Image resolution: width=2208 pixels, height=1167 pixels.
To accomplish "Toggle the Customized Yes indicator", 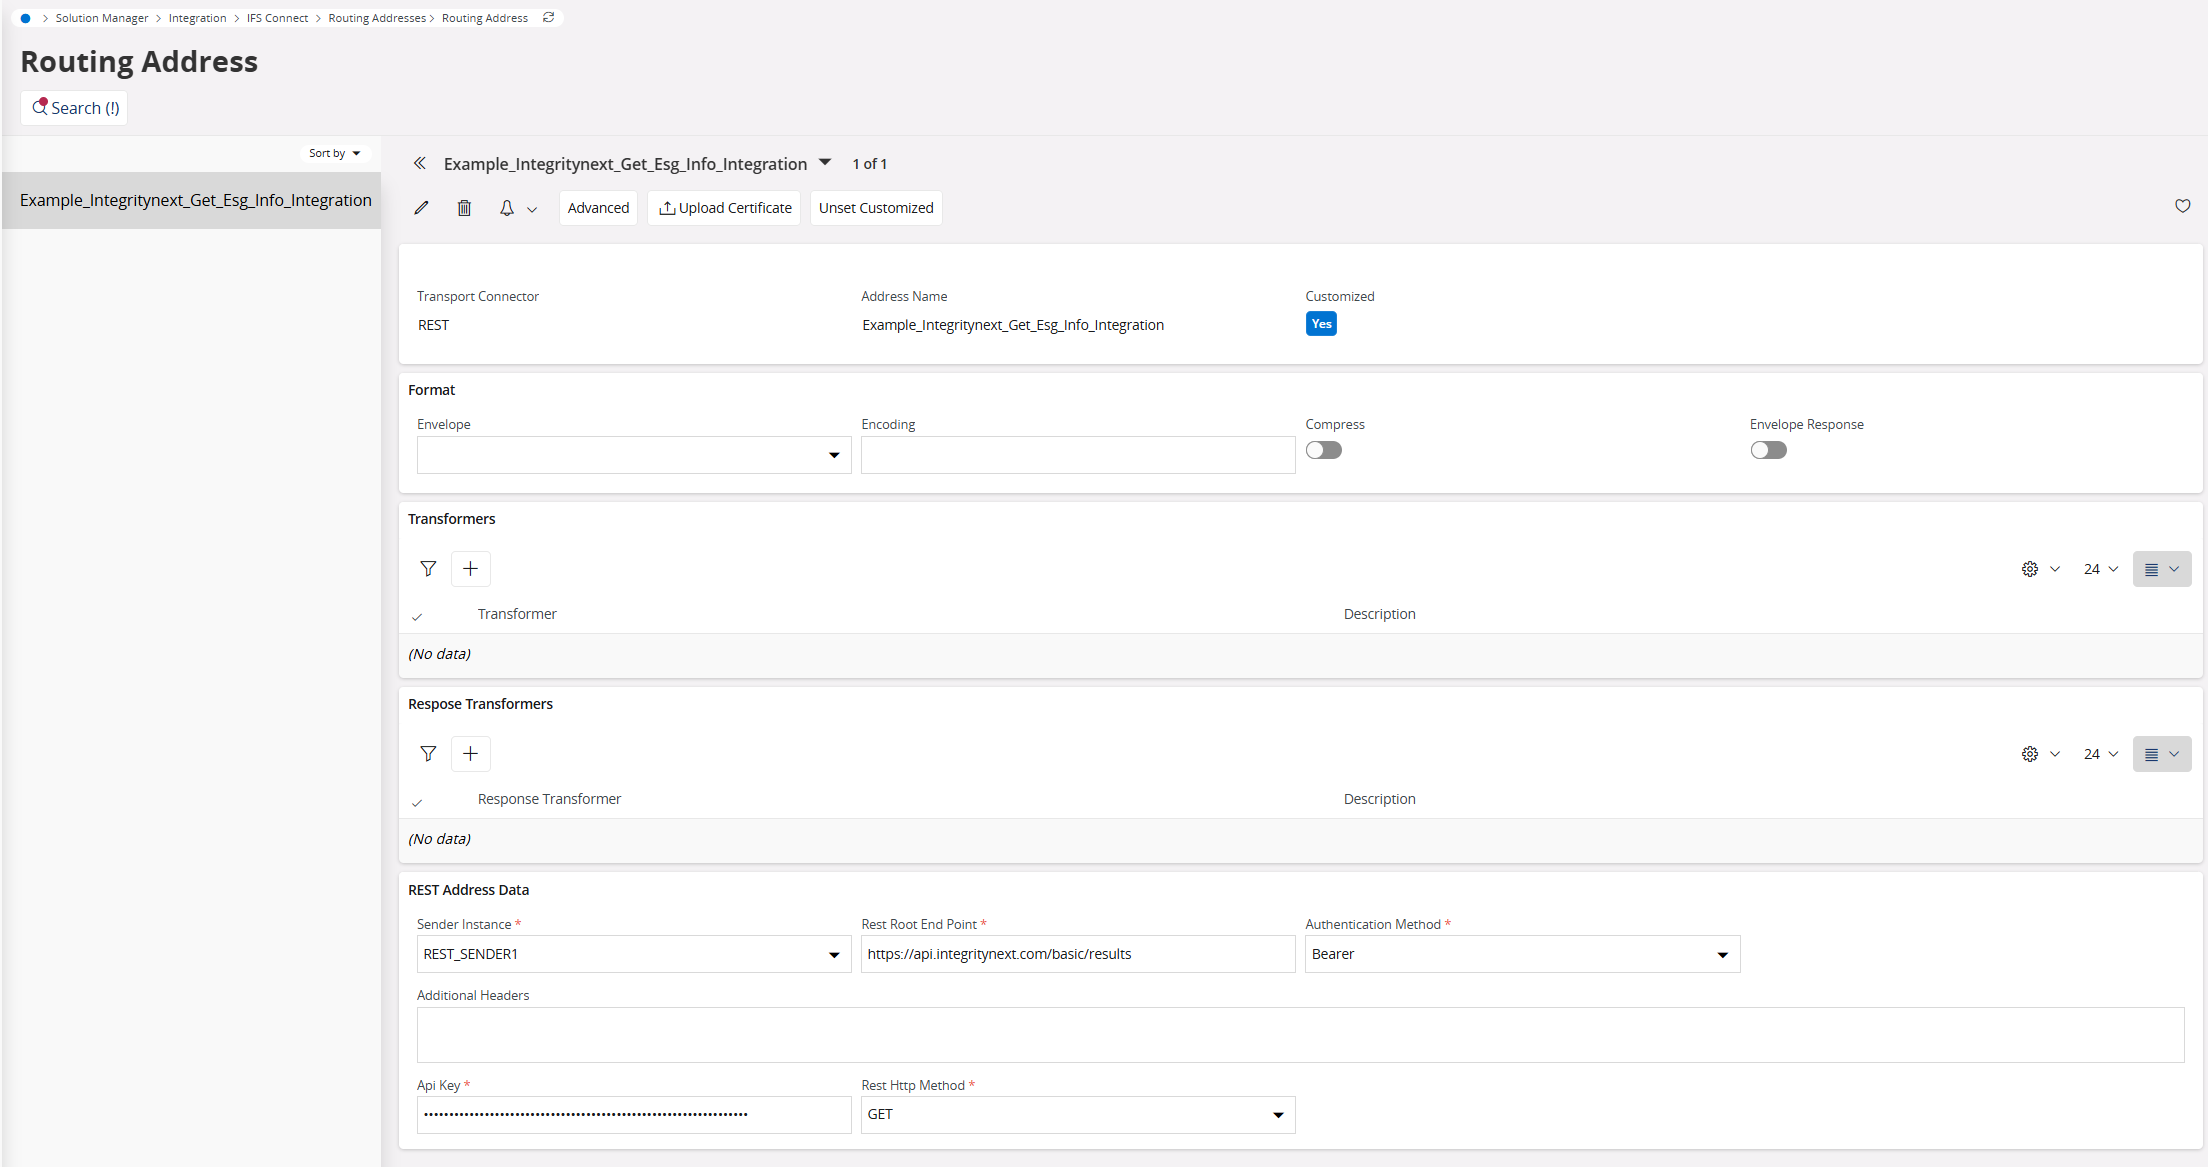I will pyautogui.click(x=1321, y=323).
